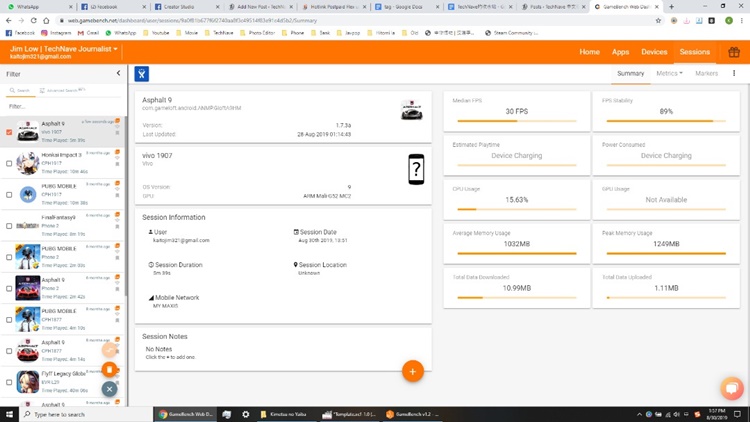Viewport: 750px width, 422px height.
Task: Open the Gmail bookmark
Action: 88,33
